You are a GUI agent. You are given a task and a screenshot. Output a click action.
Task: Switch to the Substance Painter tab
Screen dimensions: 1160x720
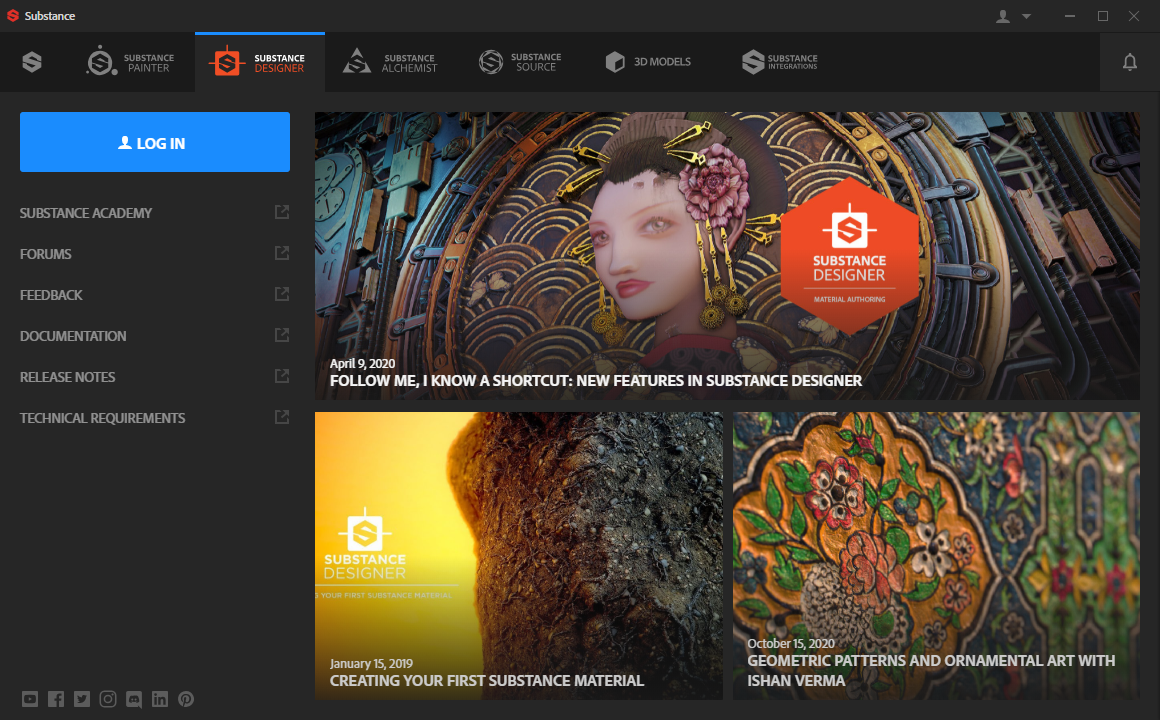click(x=130, y=62)
